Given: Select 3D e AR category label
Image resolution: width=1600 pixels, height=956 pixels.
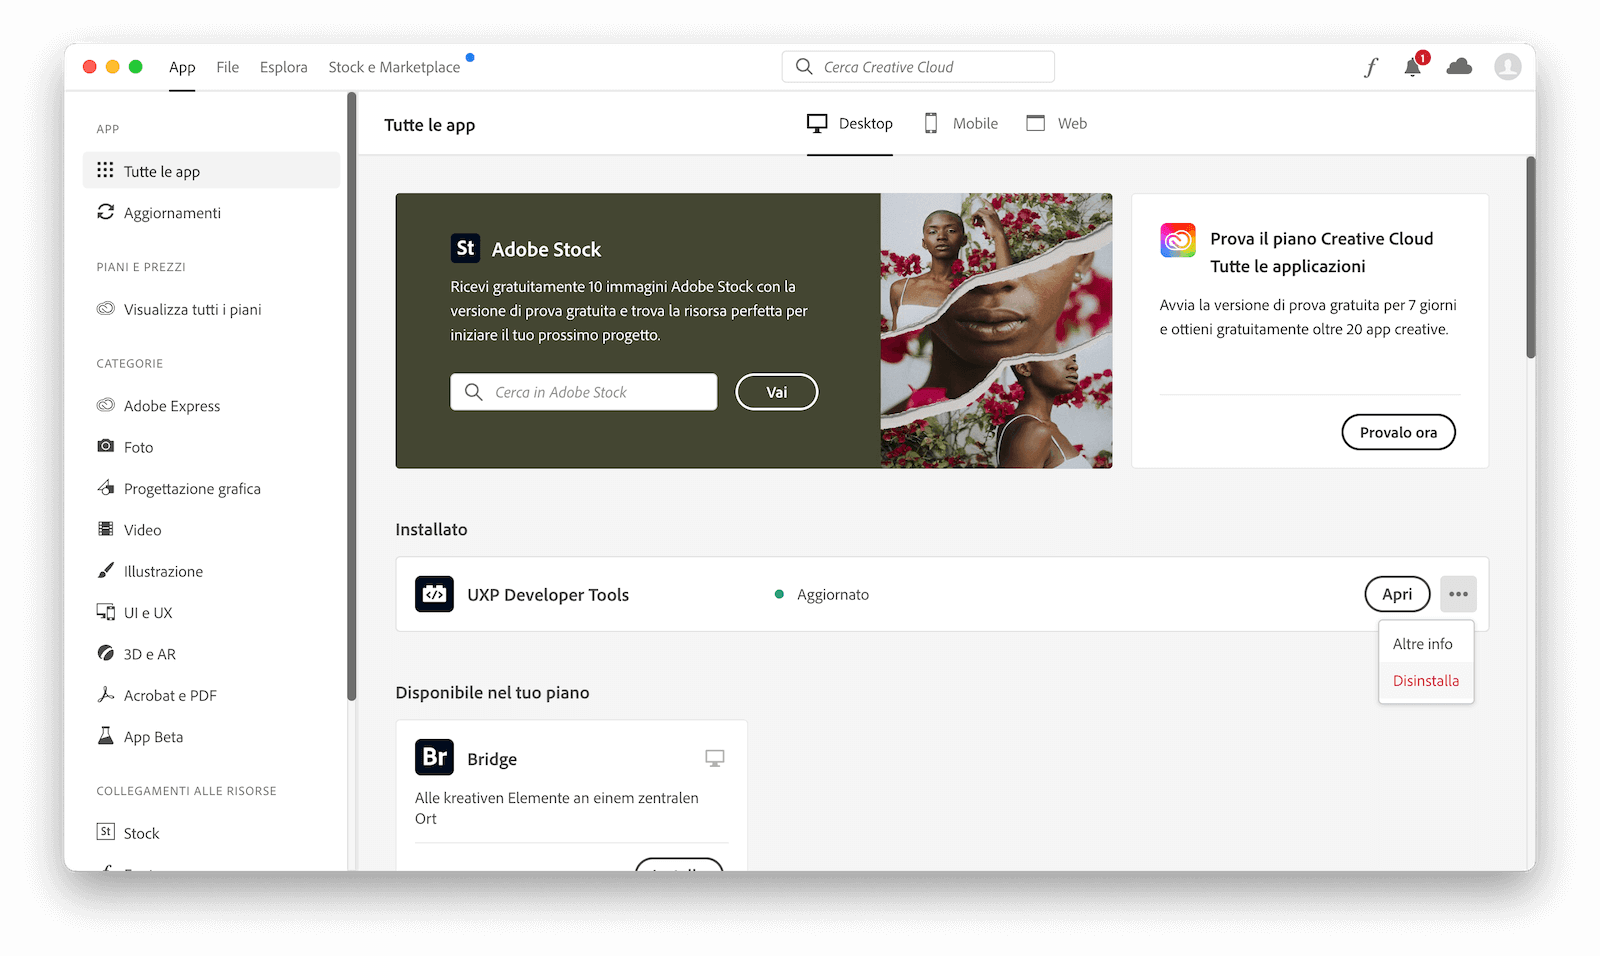Looking at the screenshot, I should pos(150,654).
